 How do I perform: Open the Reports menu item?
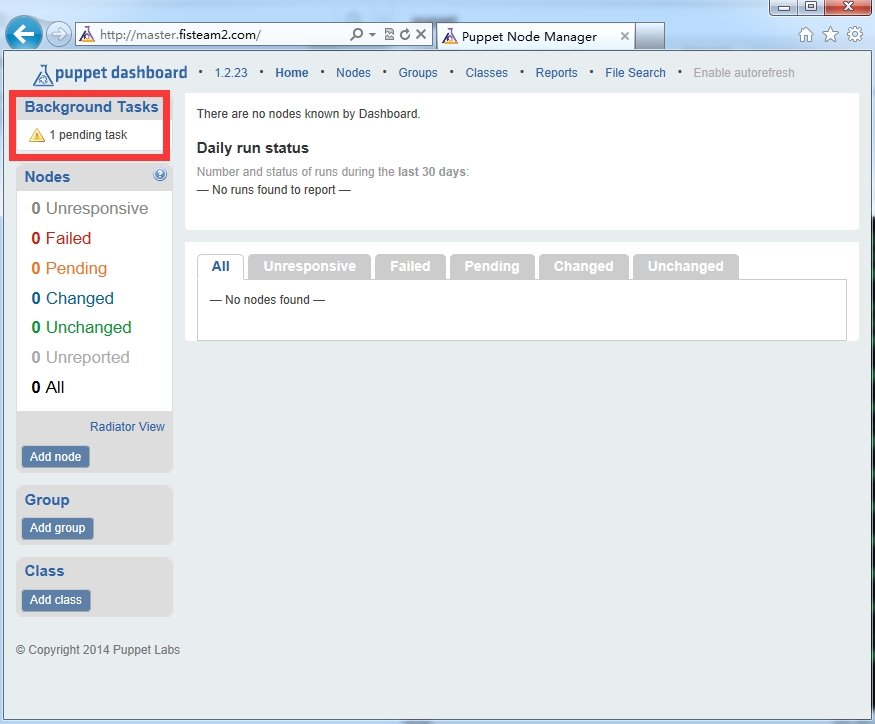[556, 73]
